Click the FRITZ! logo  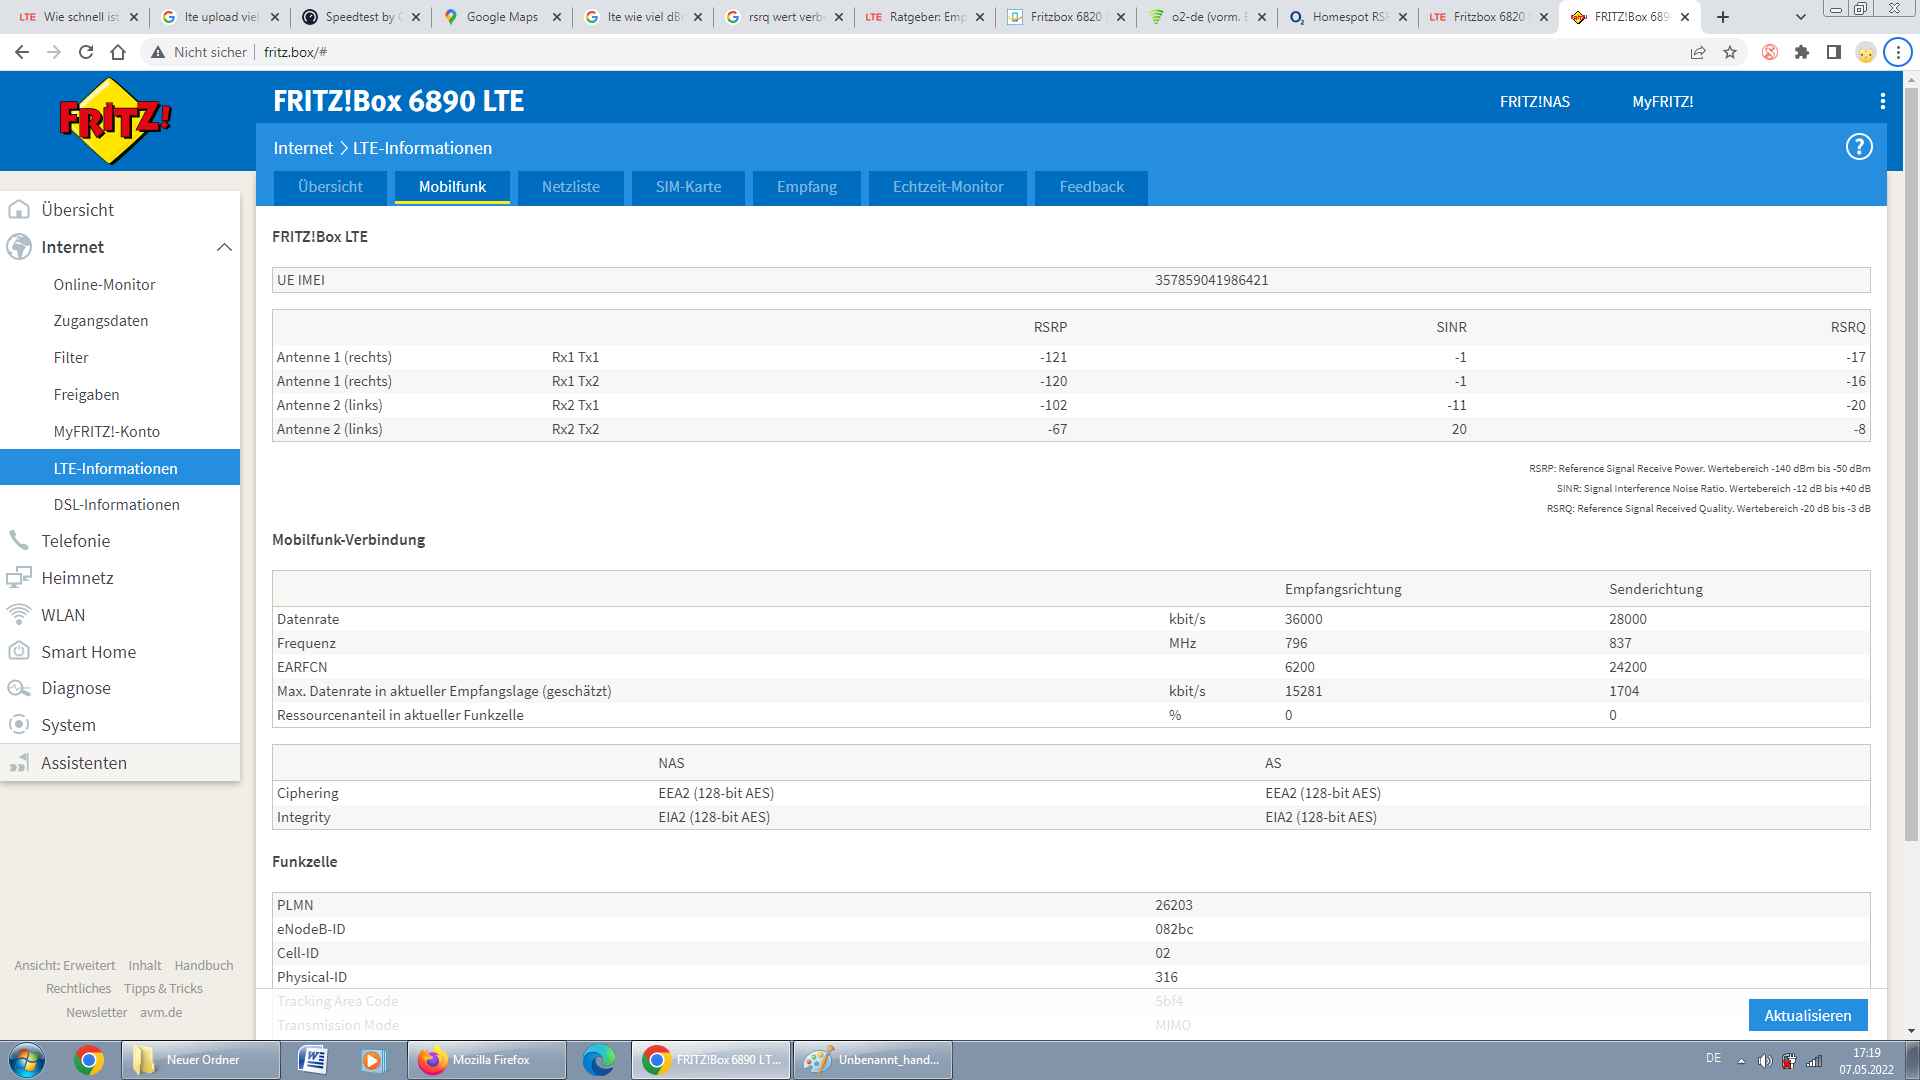(115, 121)
